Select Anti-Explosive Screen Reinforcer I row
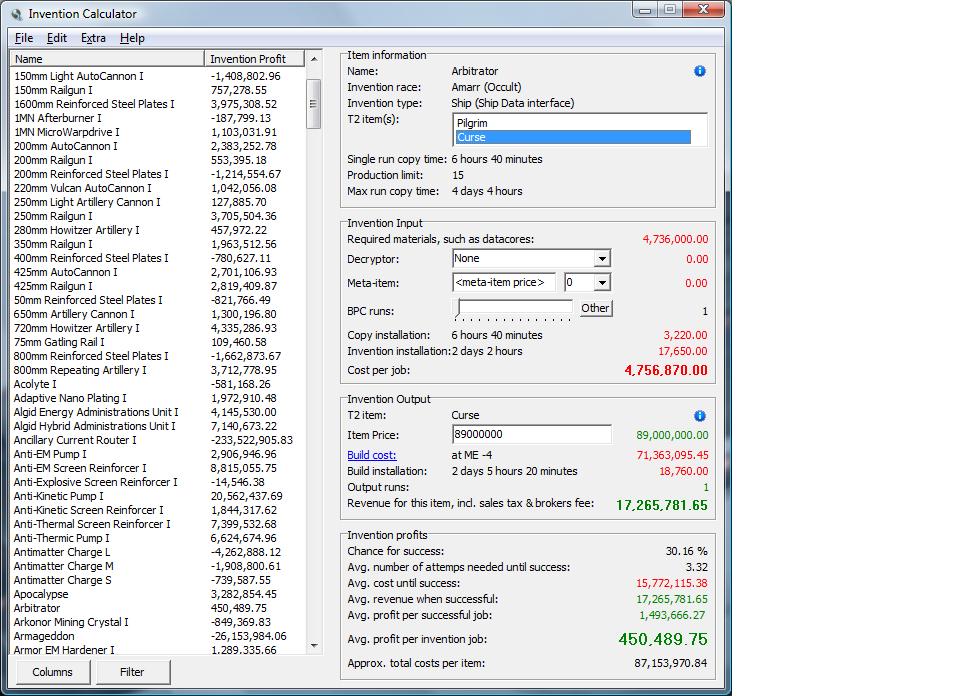The width and height of the screenshot is (960, 696). tap(158, 482)
